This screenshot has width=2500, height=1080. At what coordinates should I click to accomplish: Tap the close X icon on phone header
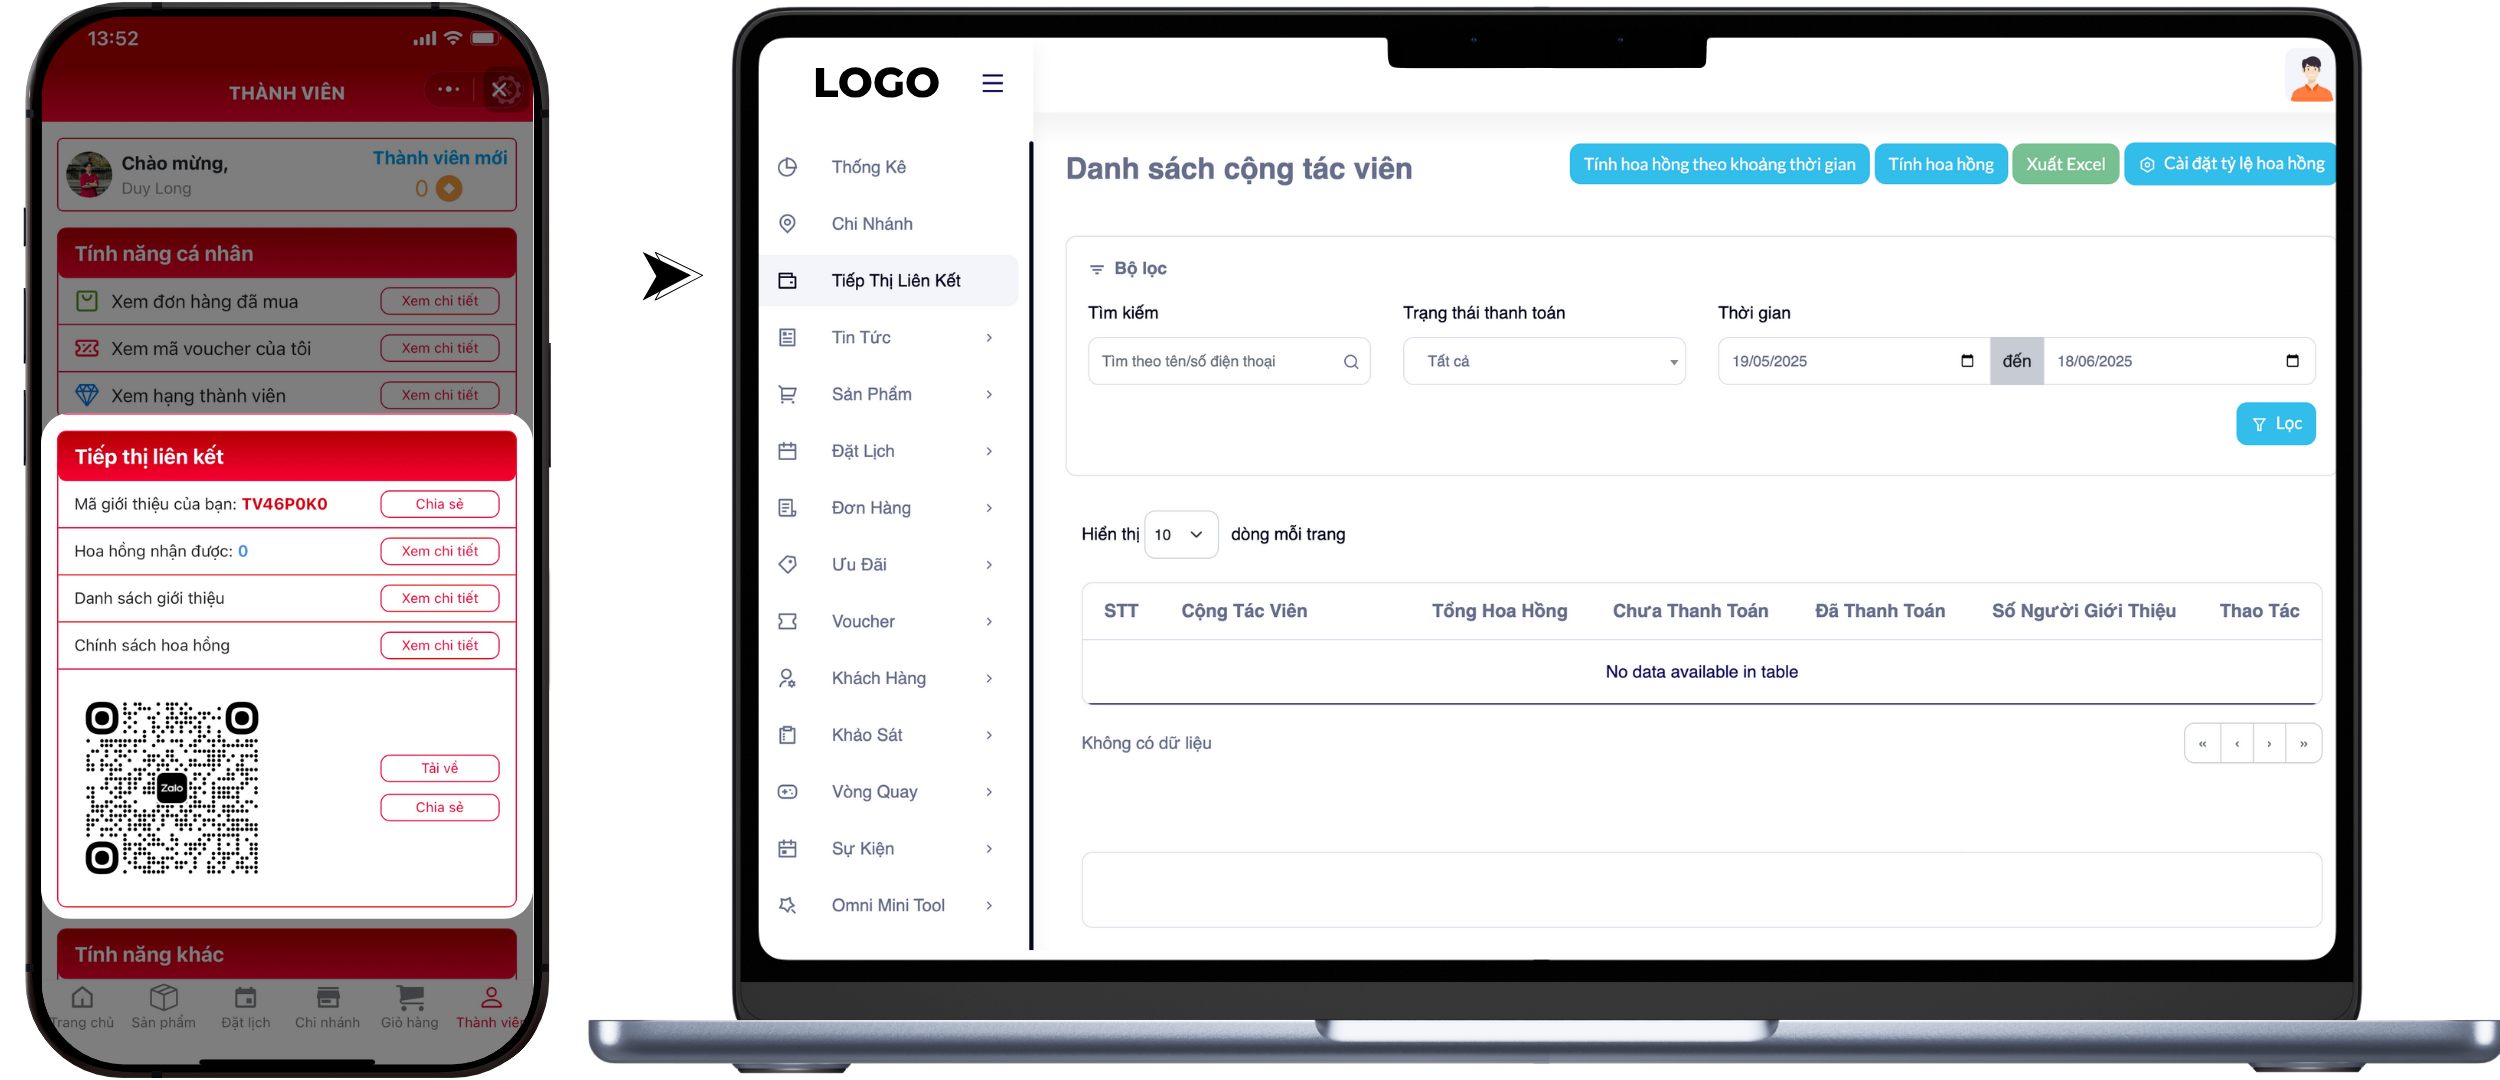pyautogui.click(x=500, y=90)
